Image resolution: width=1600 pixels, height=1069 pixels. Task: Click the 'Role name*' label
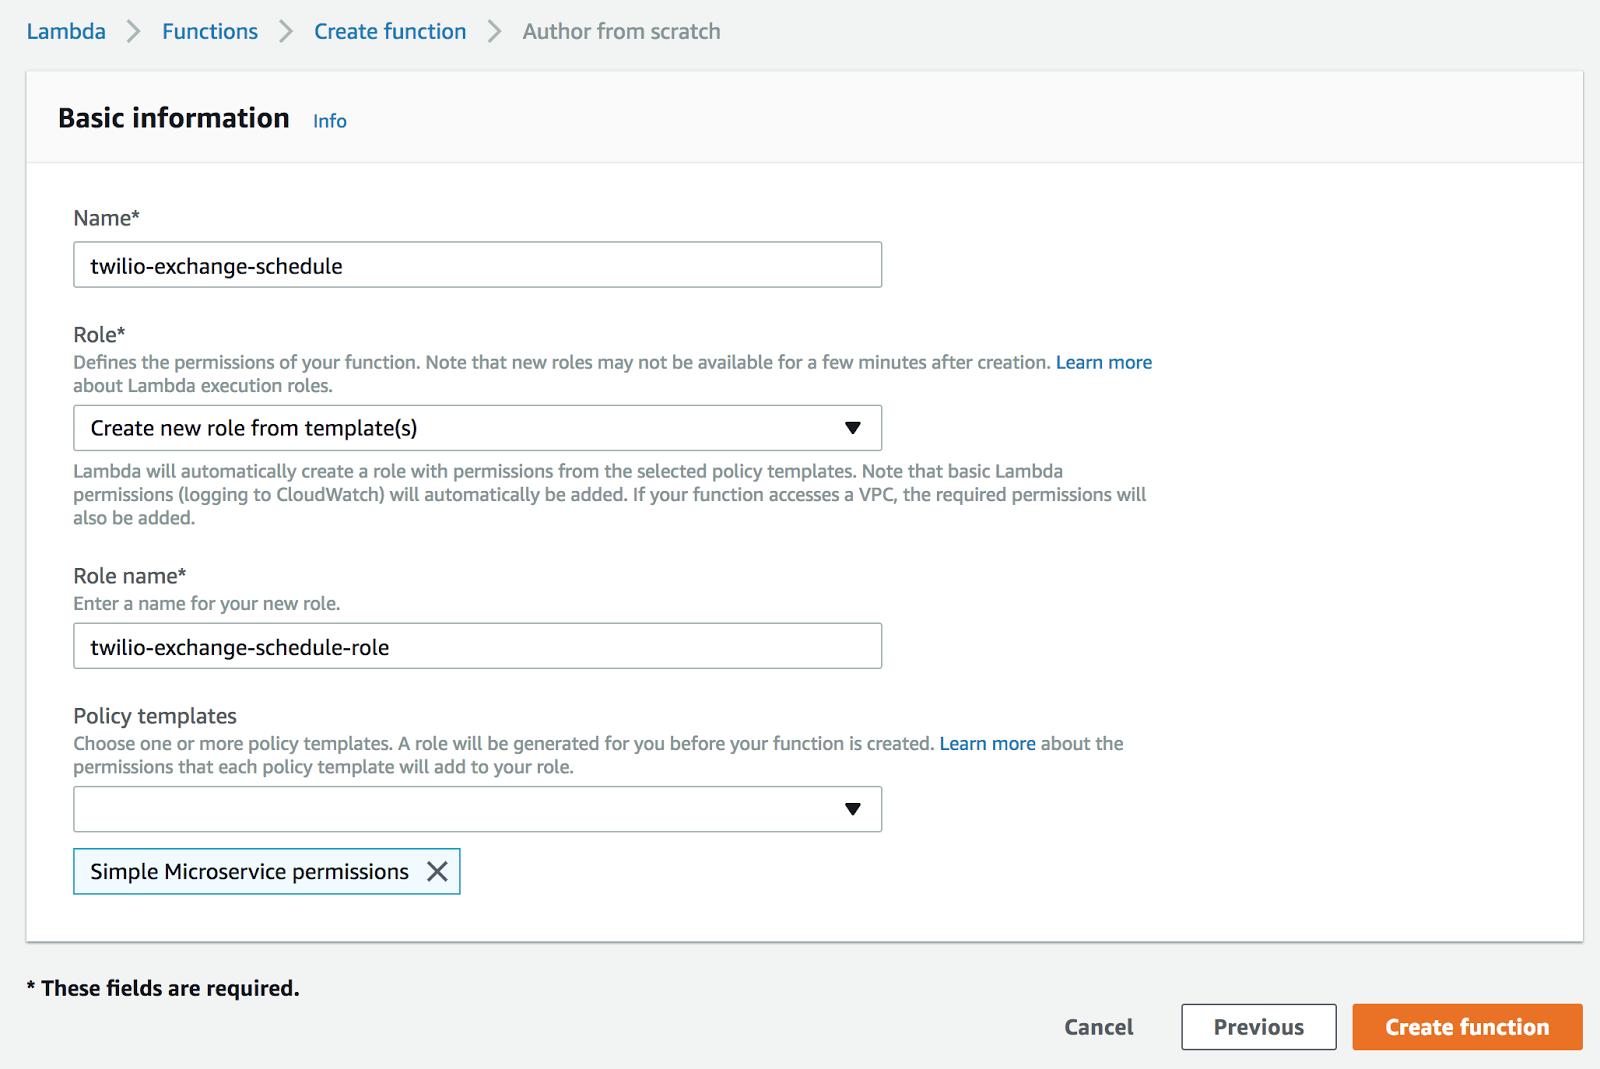click(x=130, y=576)
